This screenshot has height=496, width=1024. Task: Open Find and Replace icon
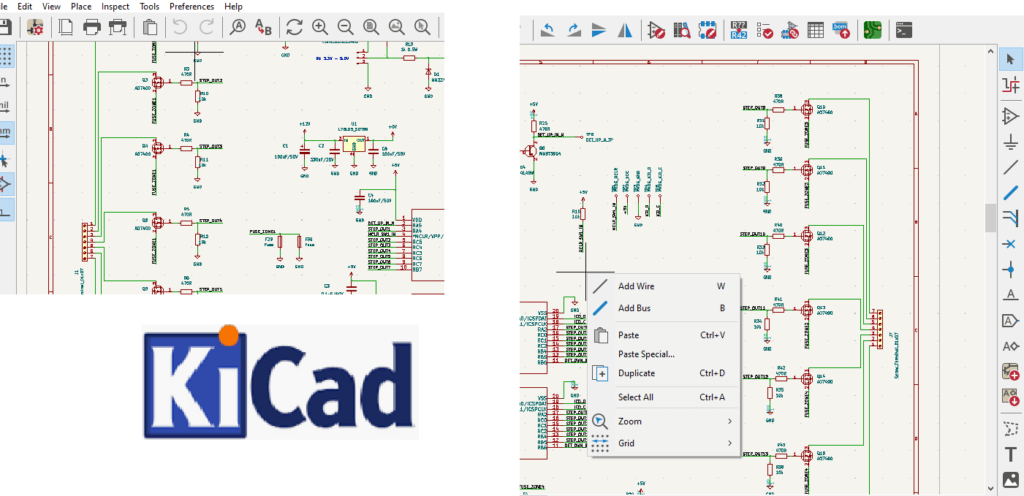tap(263, 27)
